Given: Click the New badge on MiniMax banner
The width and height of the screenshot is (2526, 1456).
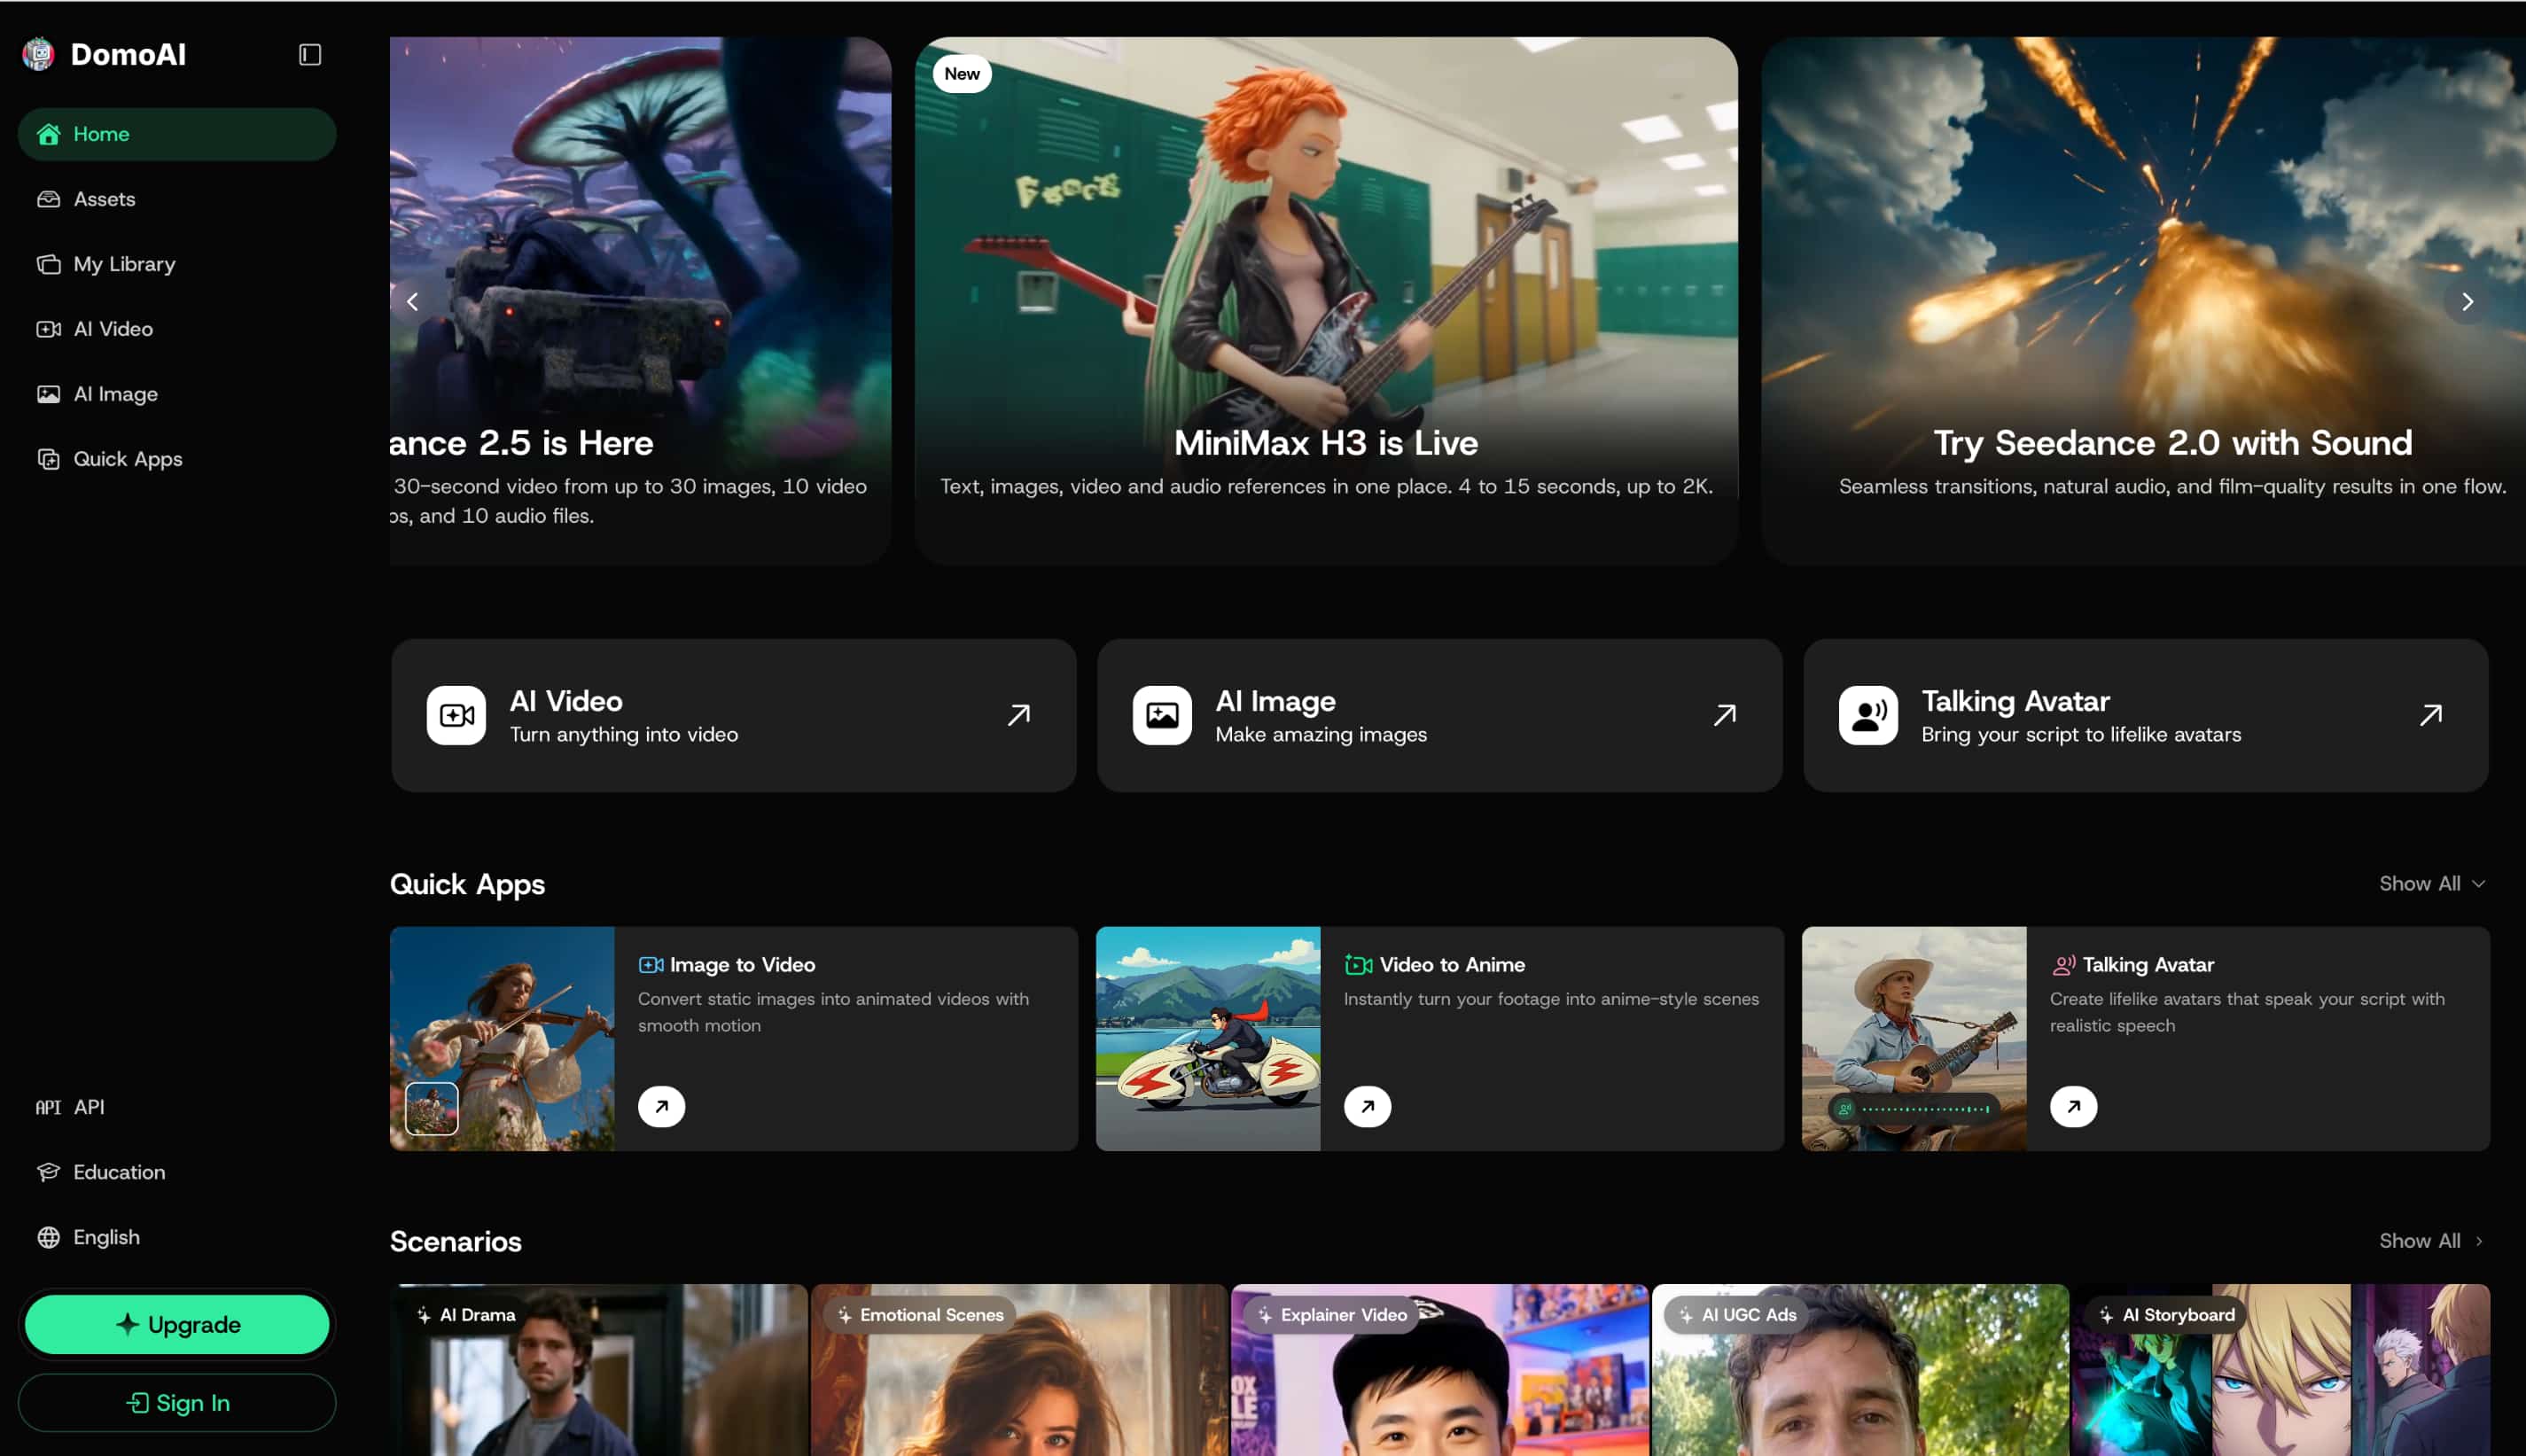Looking at the screenshot, I should pyautogui.click(x=962, y=74).
